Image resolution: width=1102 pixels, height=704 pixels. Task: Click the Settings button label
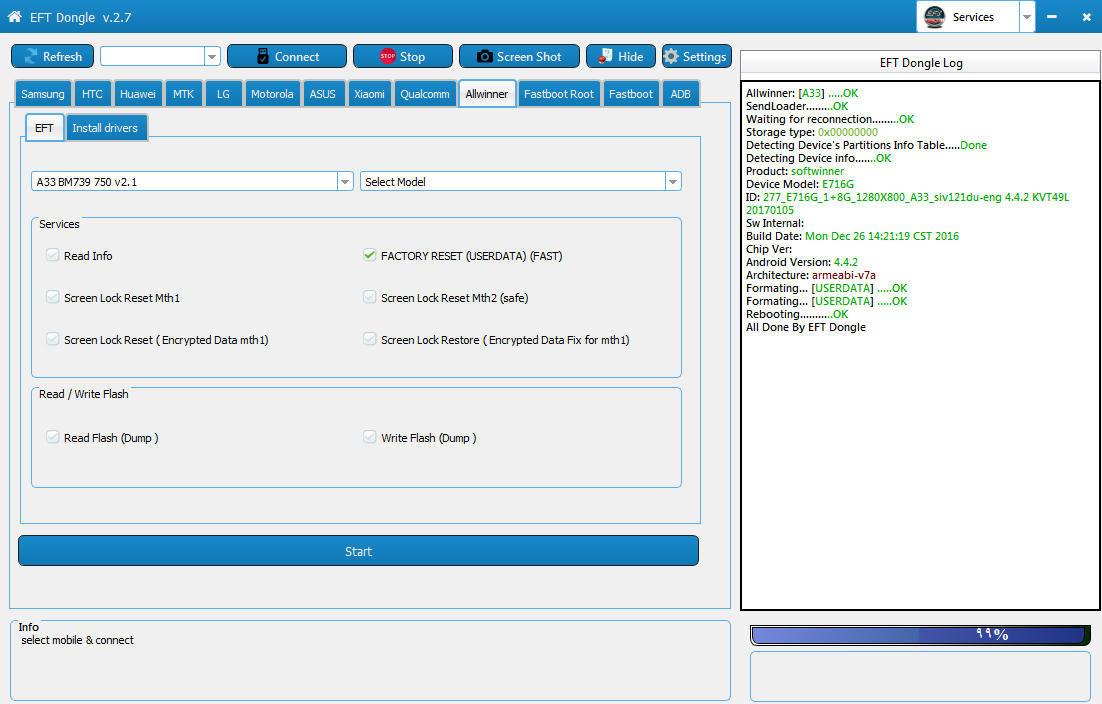[704, 57]
